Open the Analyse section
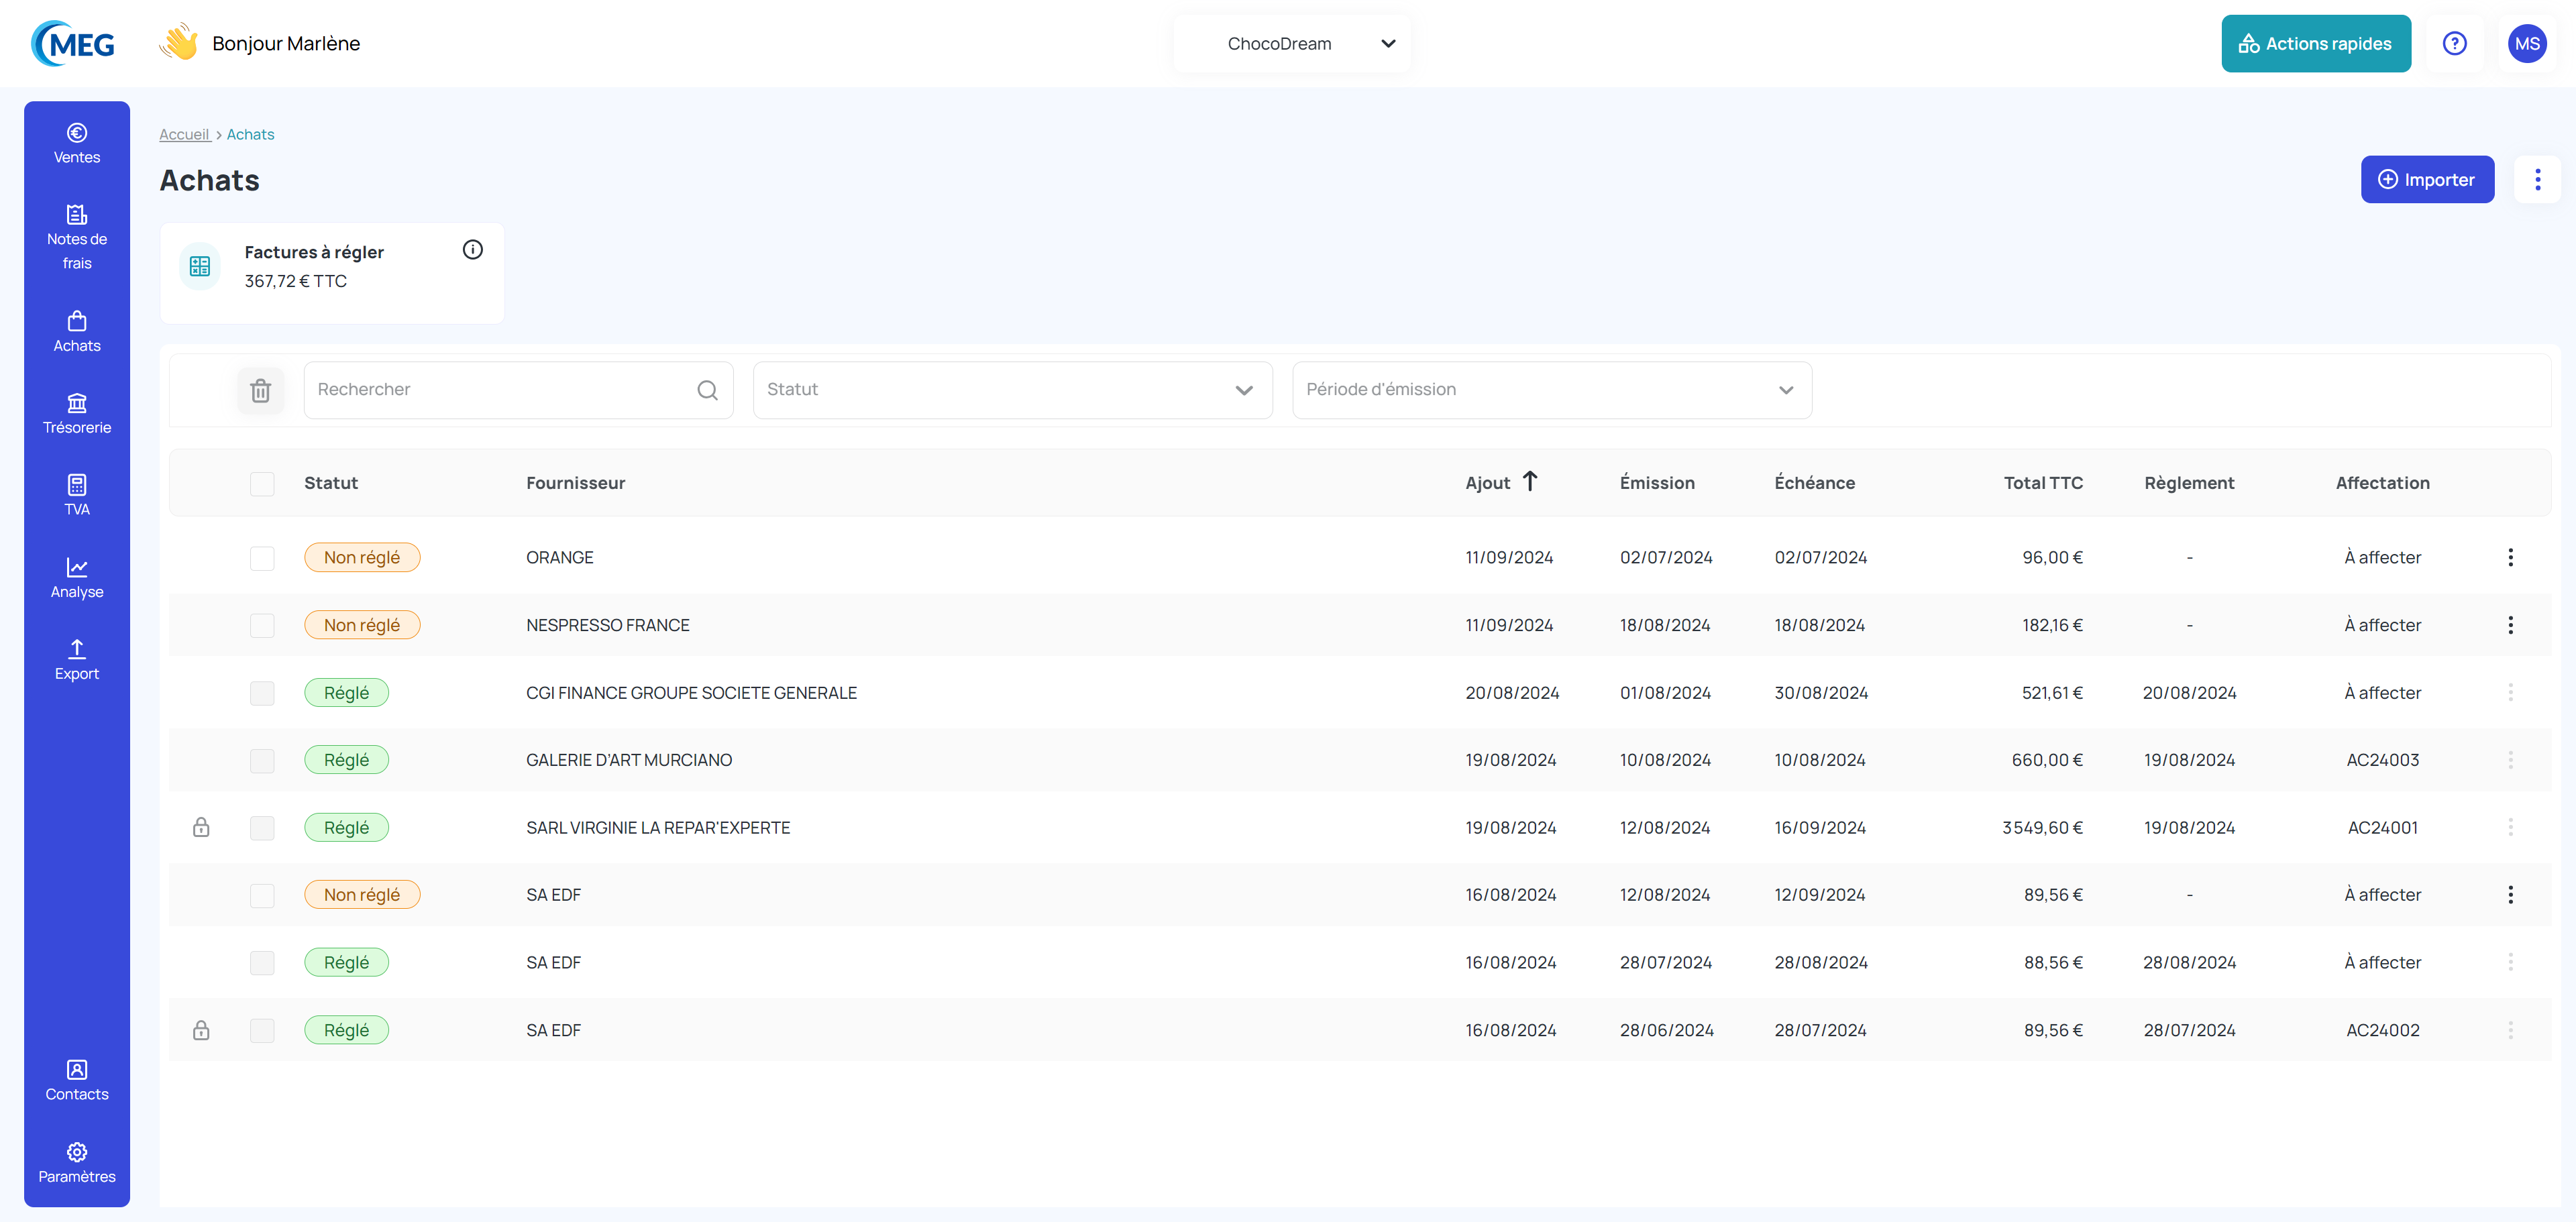Image resolution: width=2576 pixels, height=1222 pixels. click(x=77, y=579)
